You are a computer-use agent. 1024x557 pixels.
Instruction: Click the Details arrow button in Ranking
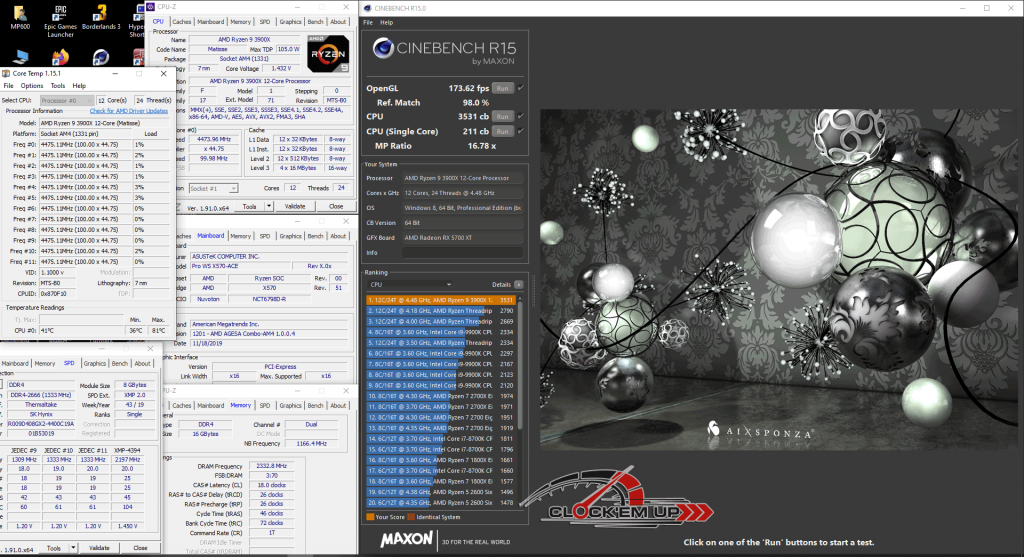(x=518, y=284)
